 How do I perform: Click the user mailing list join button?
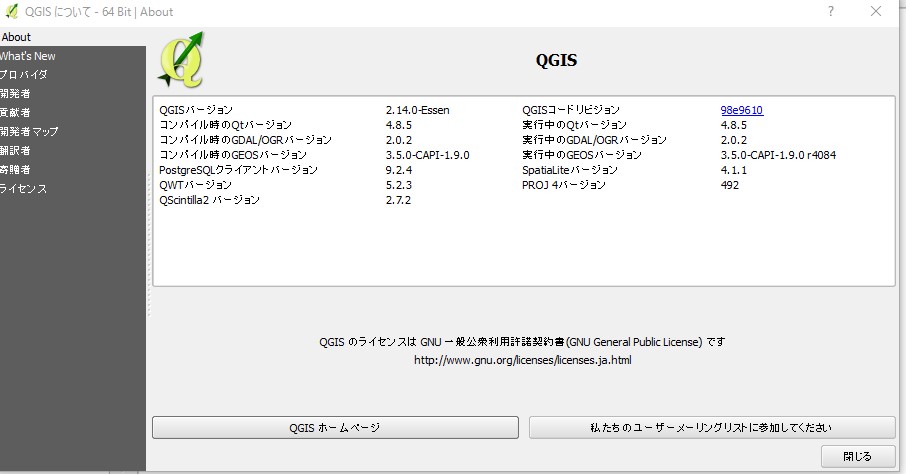tap(711, 427)
